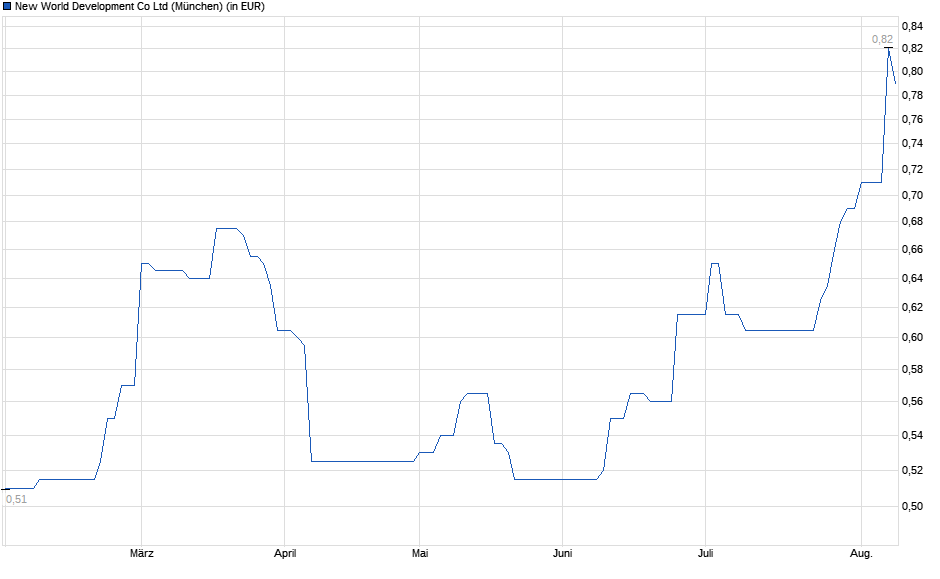Click the 0,80 y-axis value
This screenshot has width=940, height=579.
pos(912,71)
